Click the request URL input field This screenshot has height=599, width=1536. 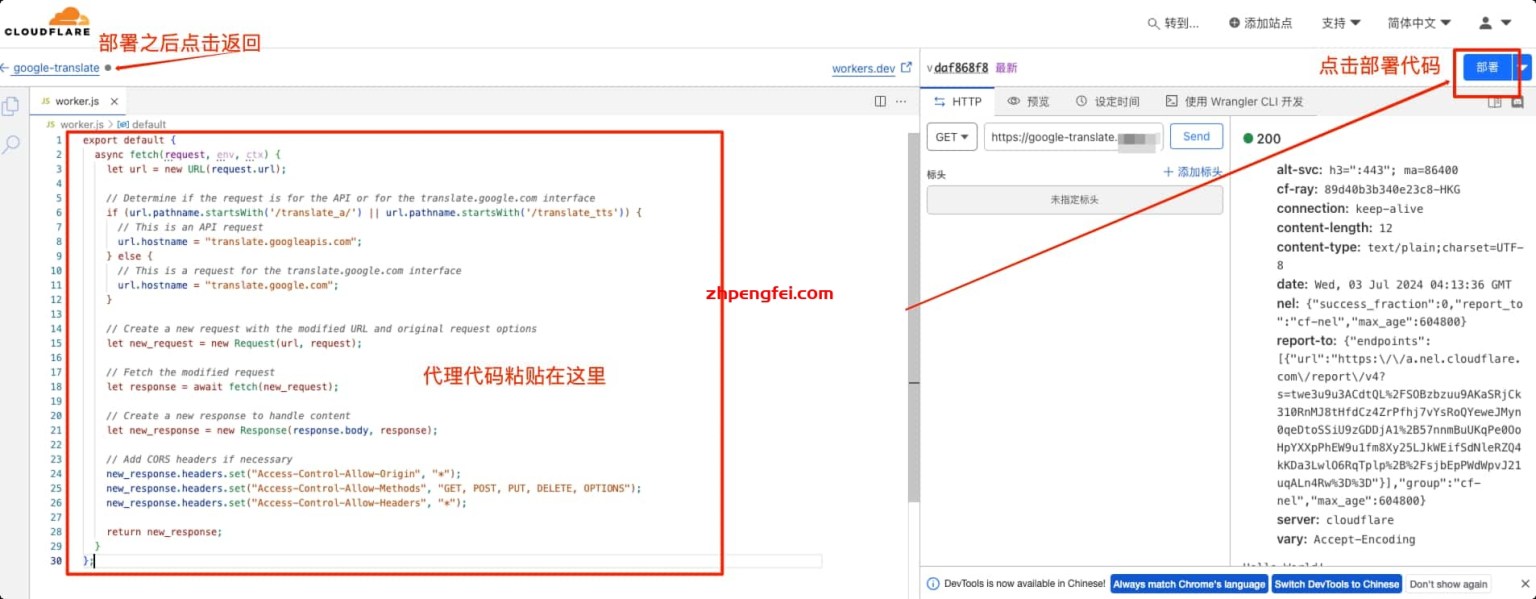(x=1072, y=137)
